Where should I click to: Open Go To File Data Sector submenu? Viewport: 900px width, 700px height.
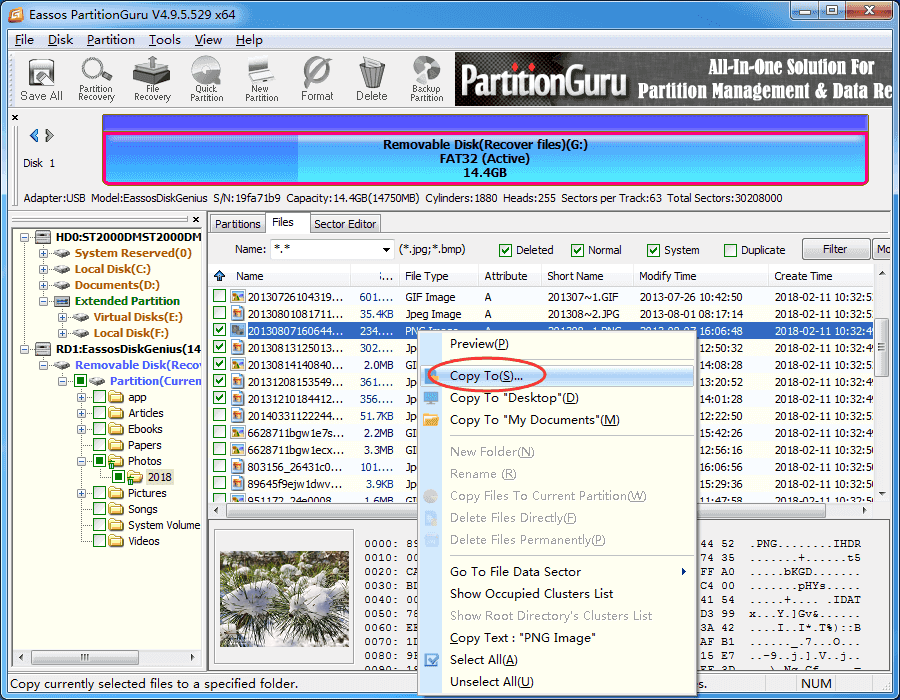558,571
